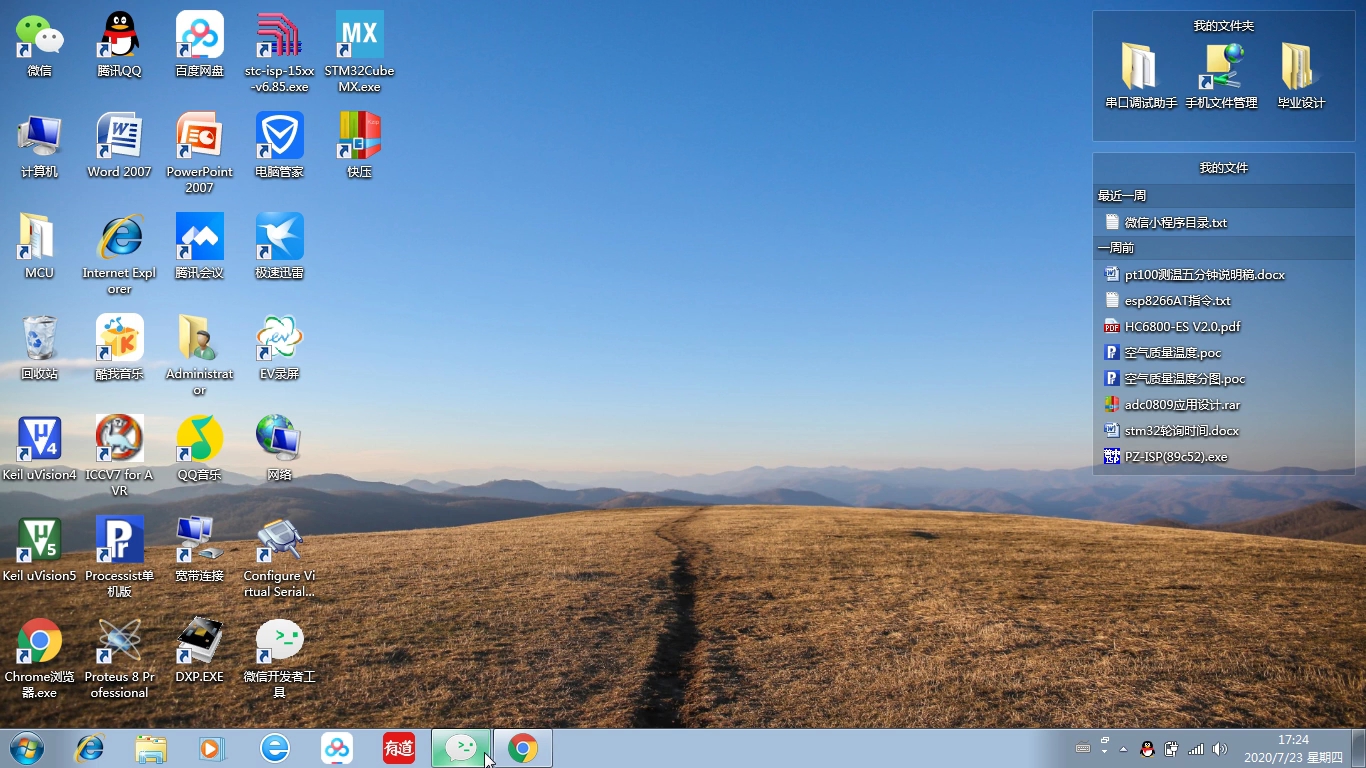Open the 手机文件管理 shortcut in 我的文件夹
The height and width of the screenshot is (768, 1366).
tap(1221, 75)
